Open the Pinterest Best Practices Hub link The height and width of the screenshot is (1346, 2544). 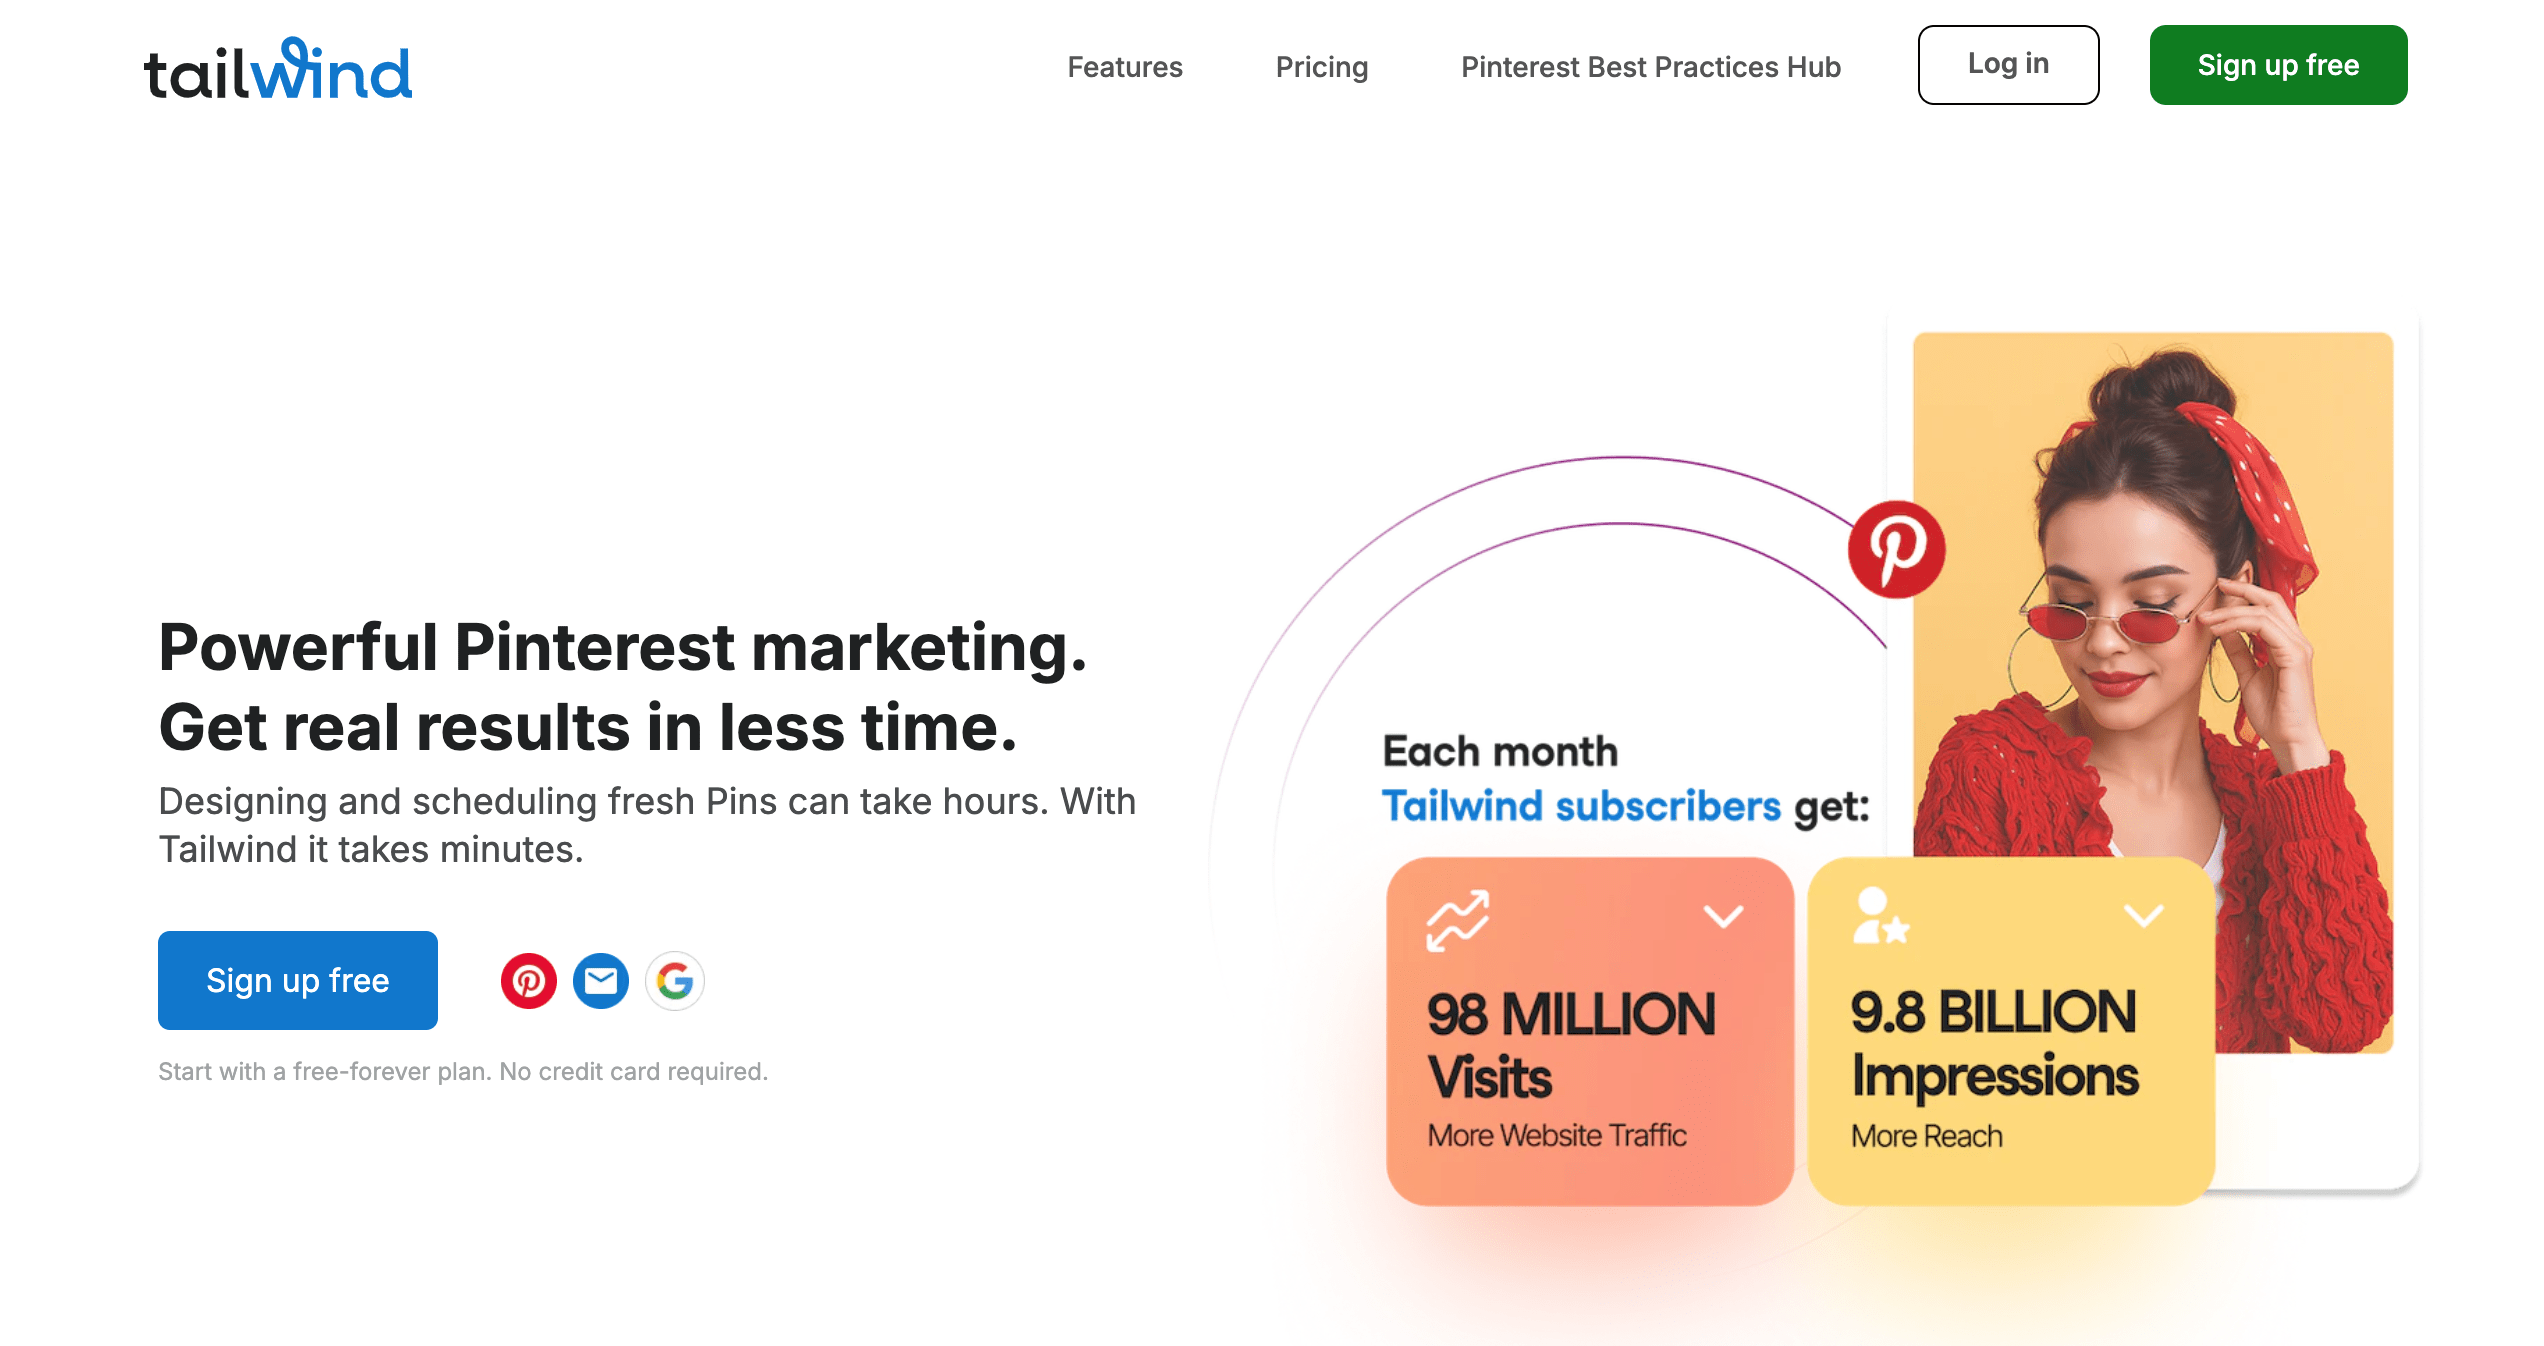pos(1650,67)
